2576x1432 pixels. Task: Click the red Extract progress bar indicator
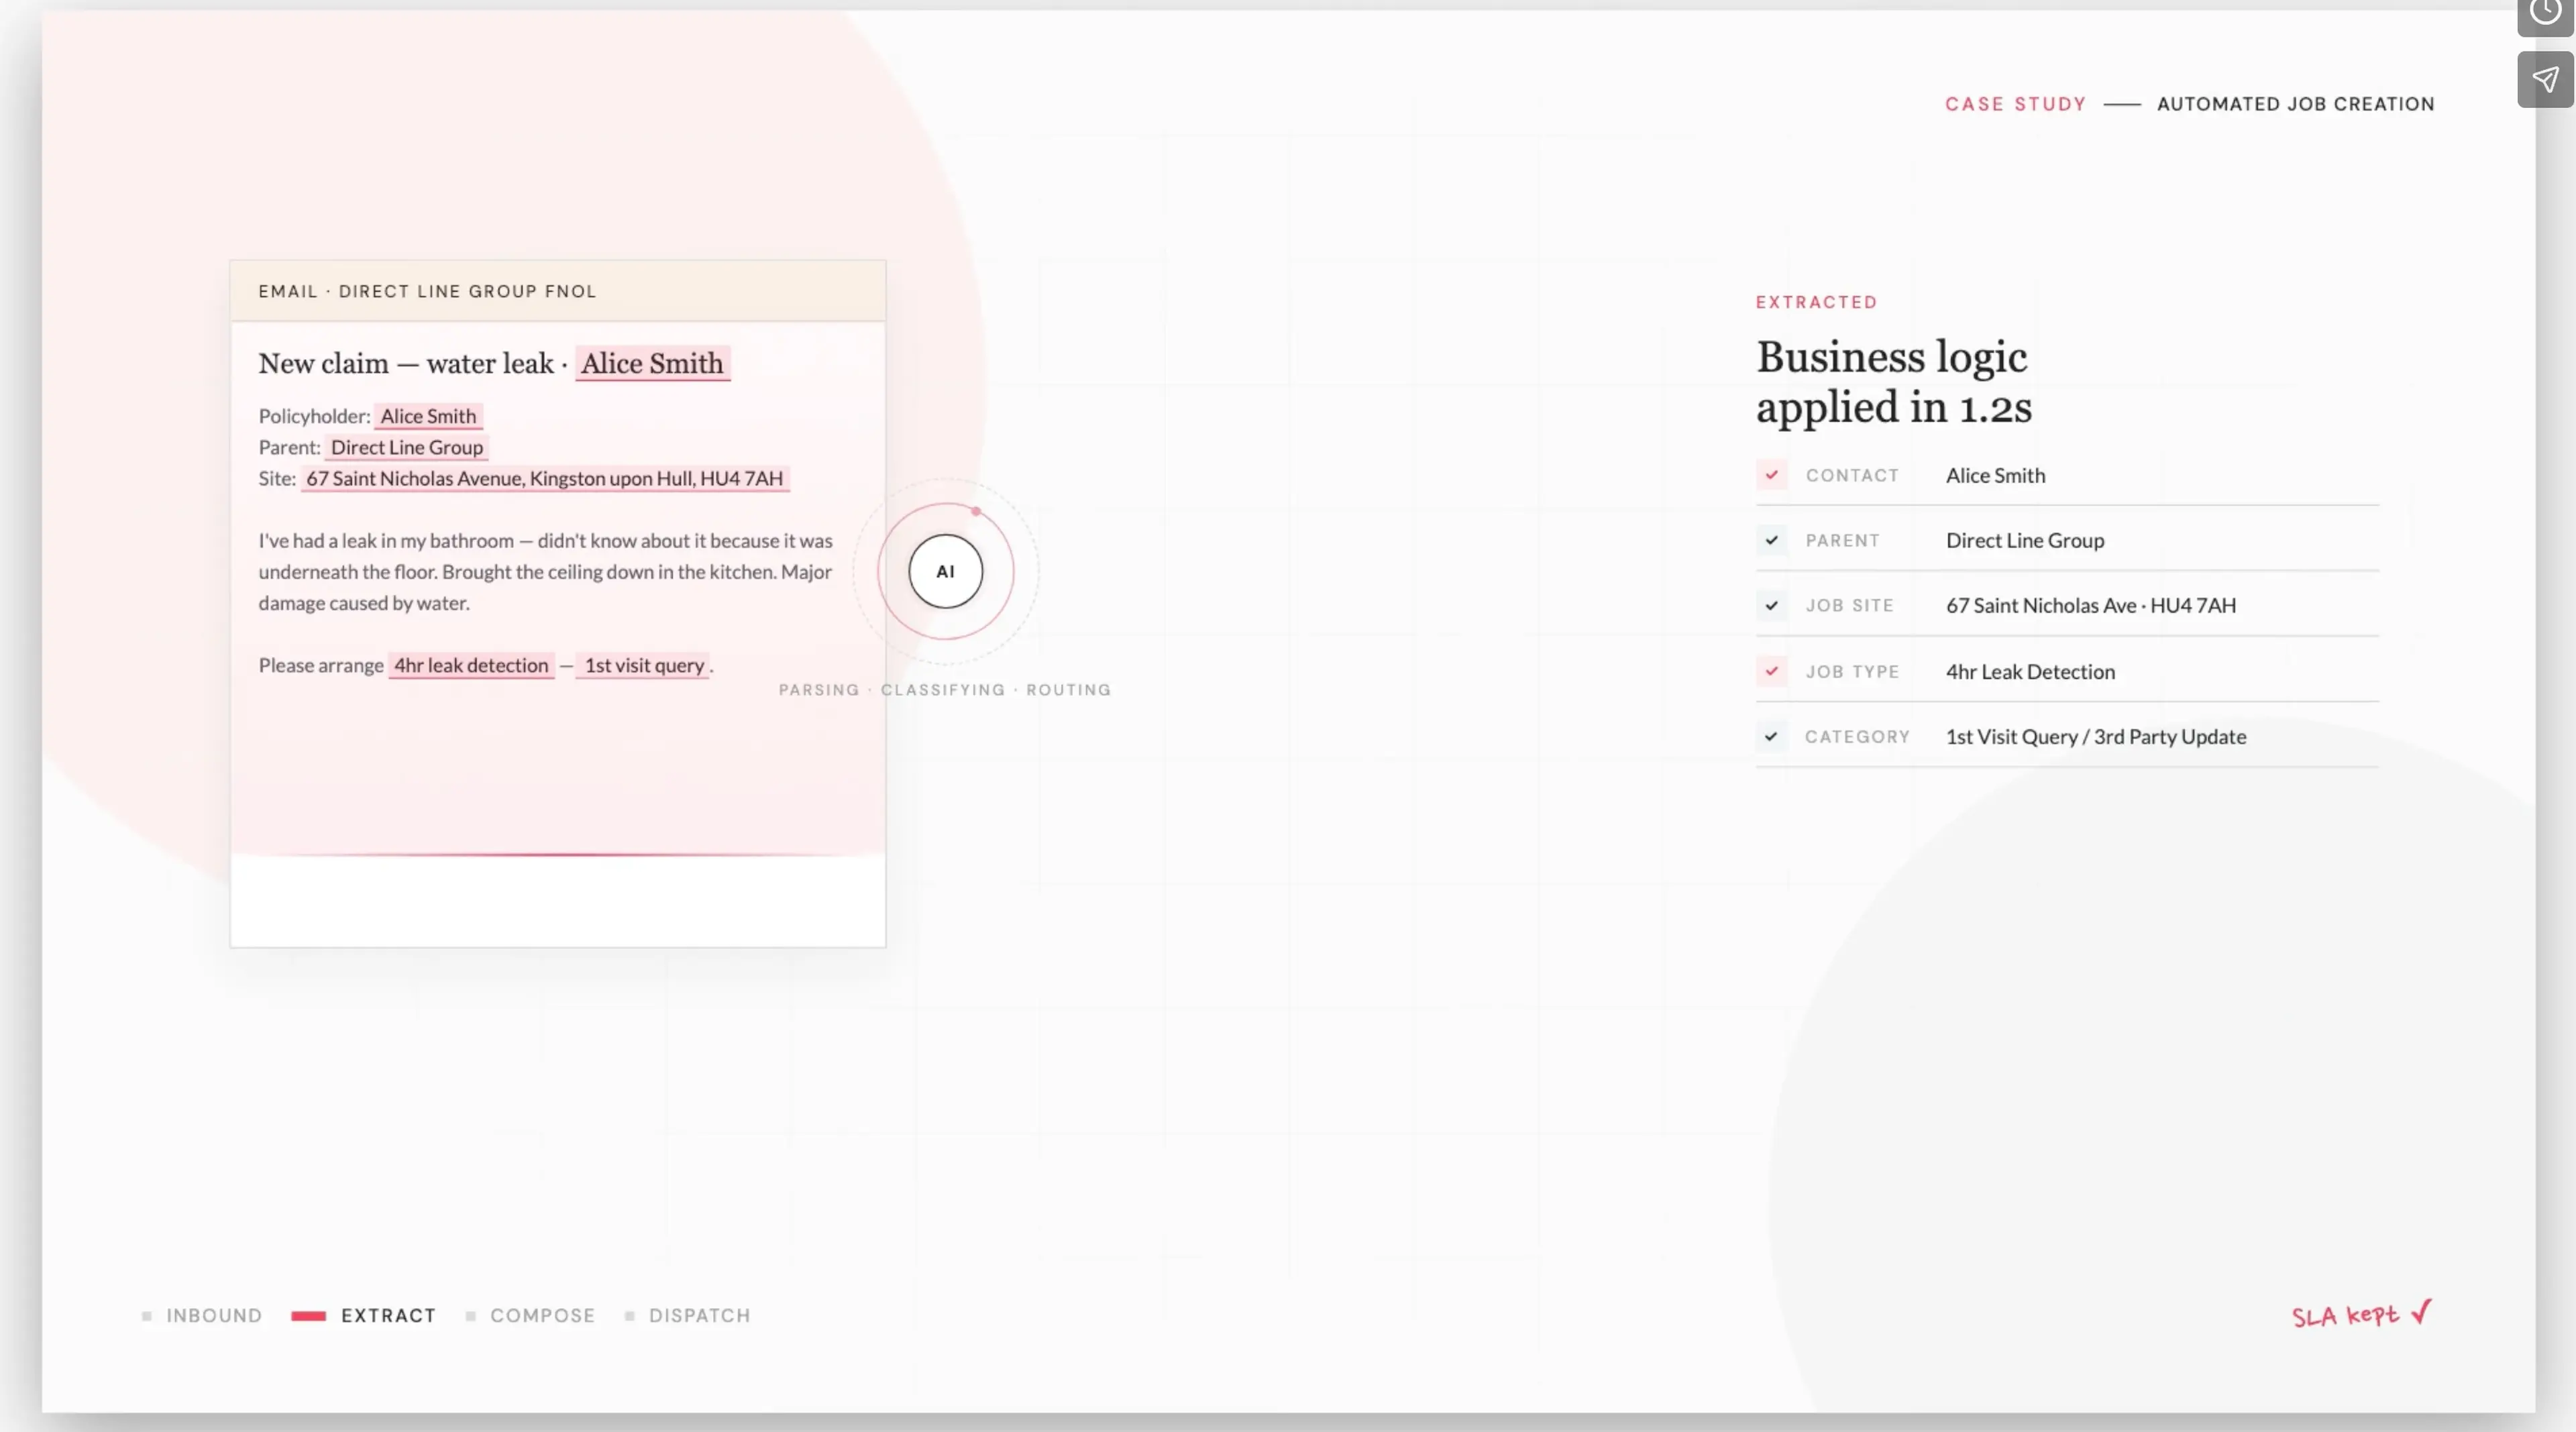pos(308,1316)
